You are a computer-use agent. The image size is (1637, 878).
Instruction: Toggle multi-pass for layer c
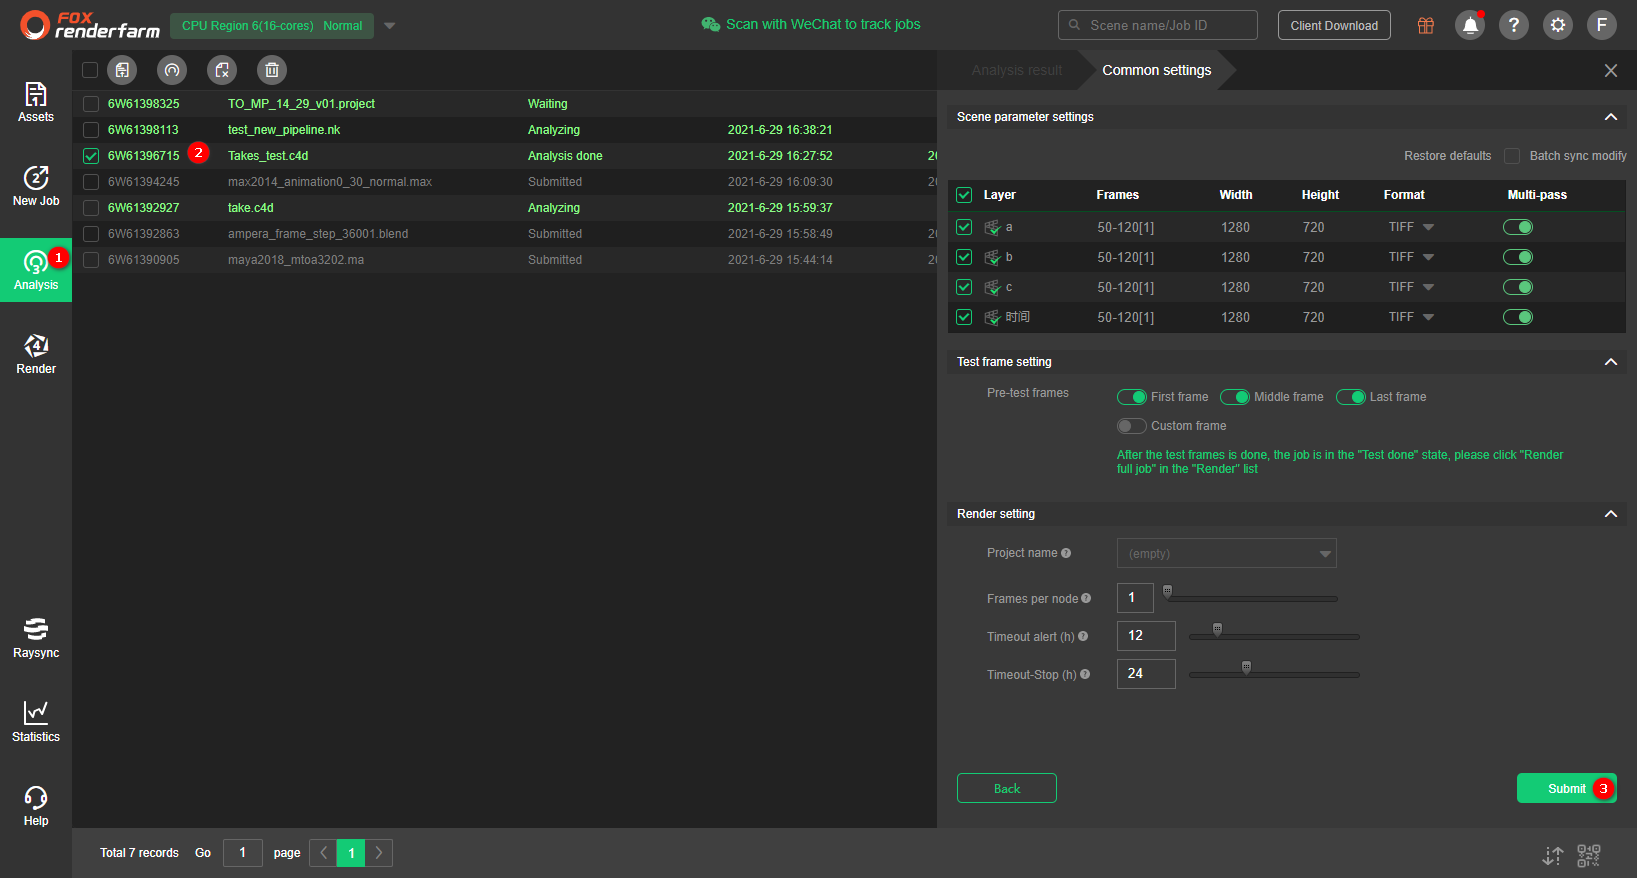[x=1518, y=287]
